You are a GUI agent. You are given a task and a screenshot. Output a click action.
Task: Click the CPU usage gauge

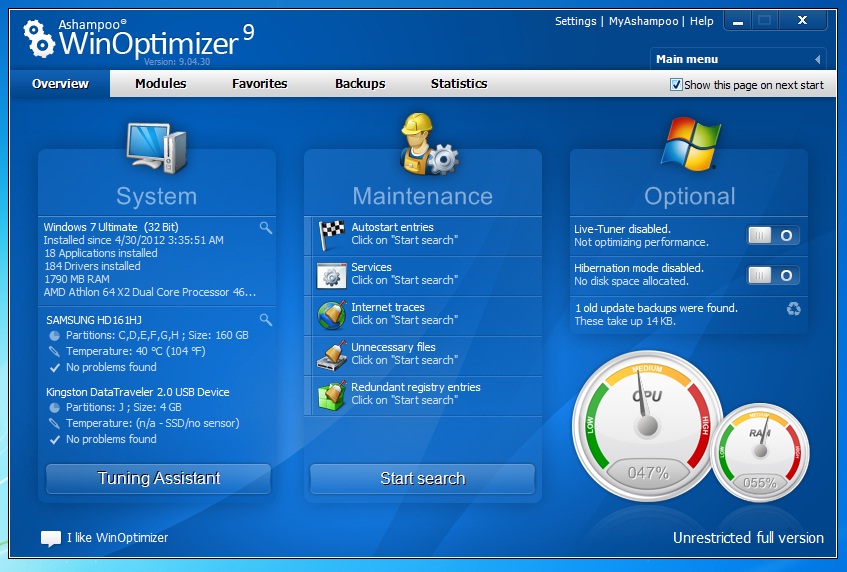click(648, 426)
